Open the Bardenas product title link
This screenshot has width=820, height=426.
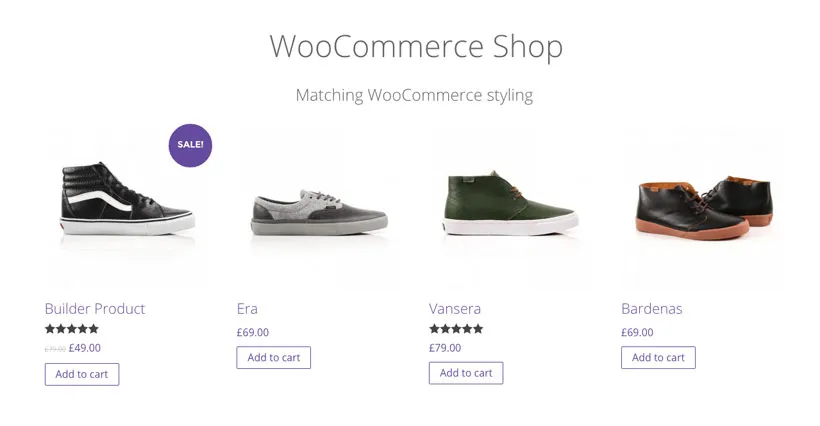[651, 308]
